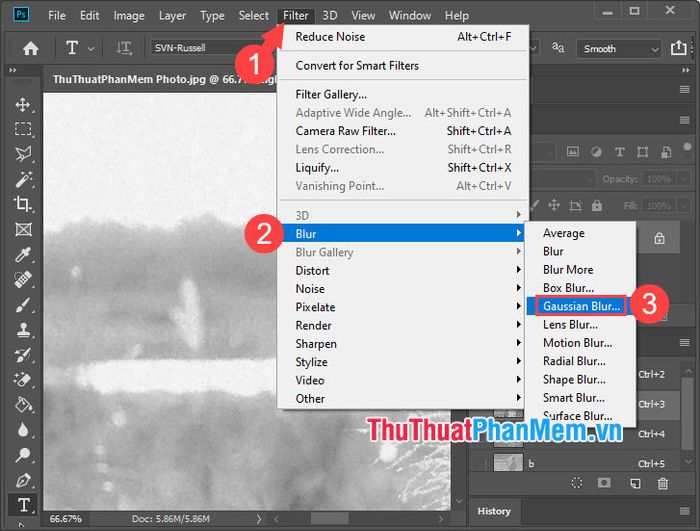The image size is (700, 531).
Task: Delete current channel trash icon
Action: click(662, 483)
